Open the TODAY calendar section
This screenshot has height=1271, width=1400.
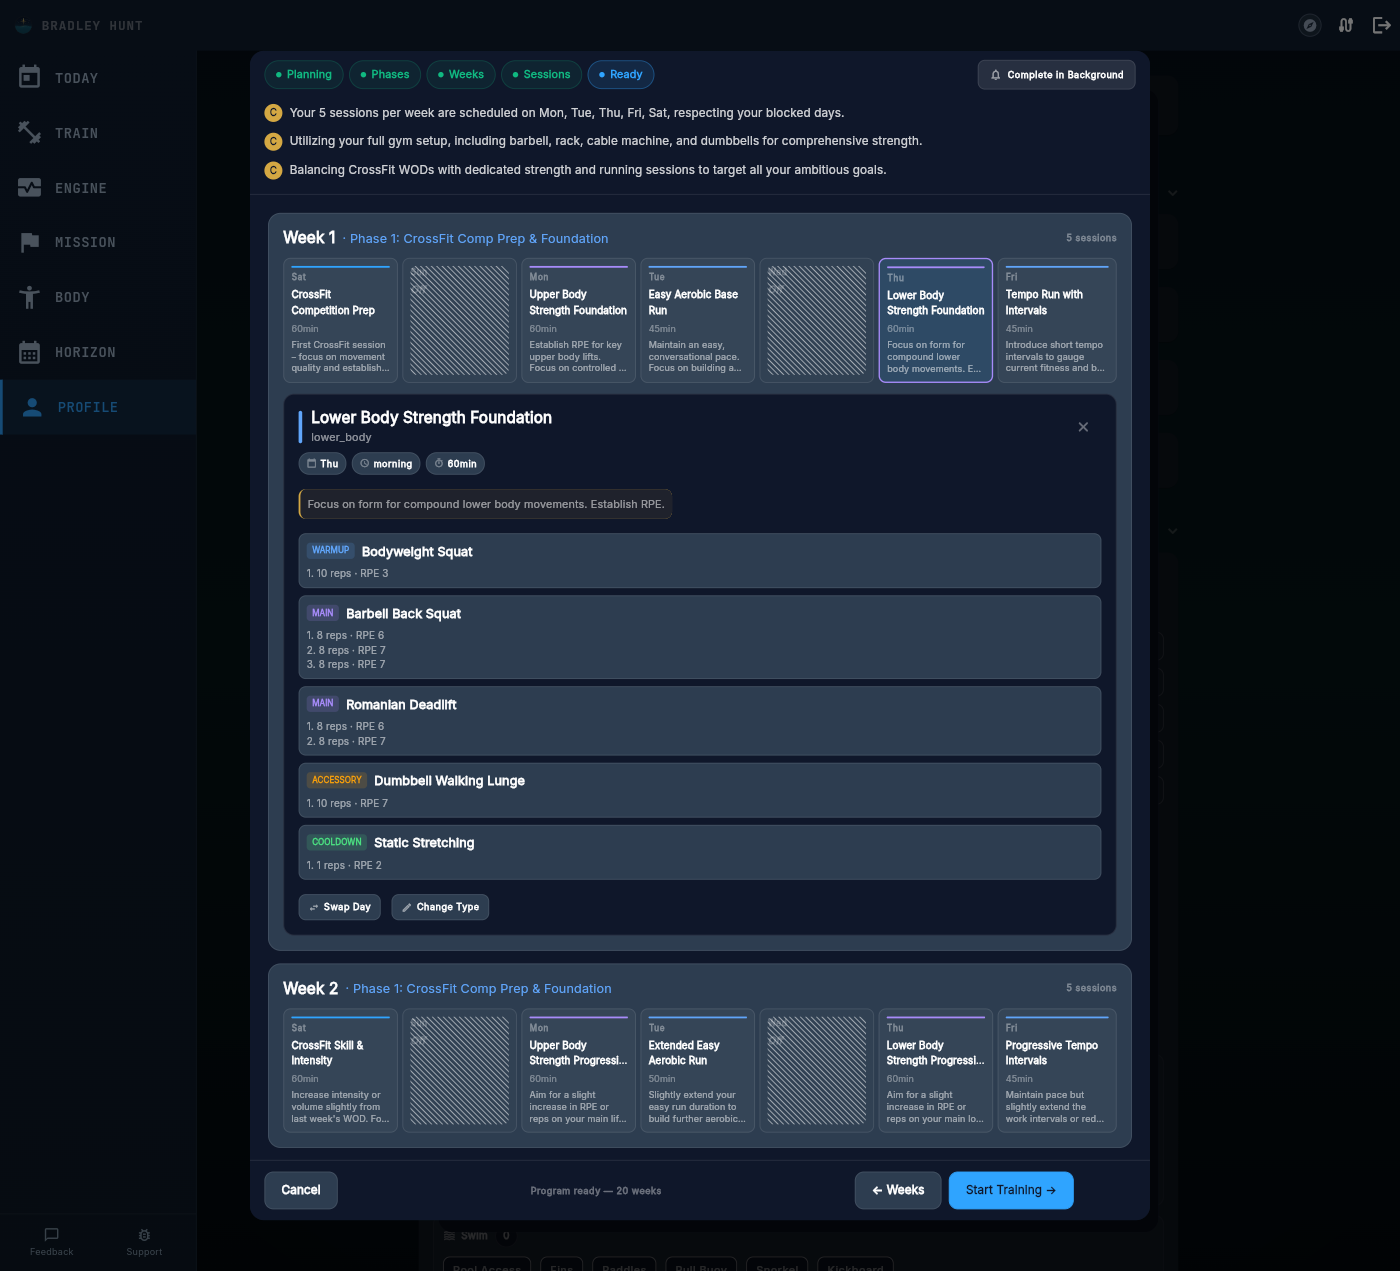point(77,77)
